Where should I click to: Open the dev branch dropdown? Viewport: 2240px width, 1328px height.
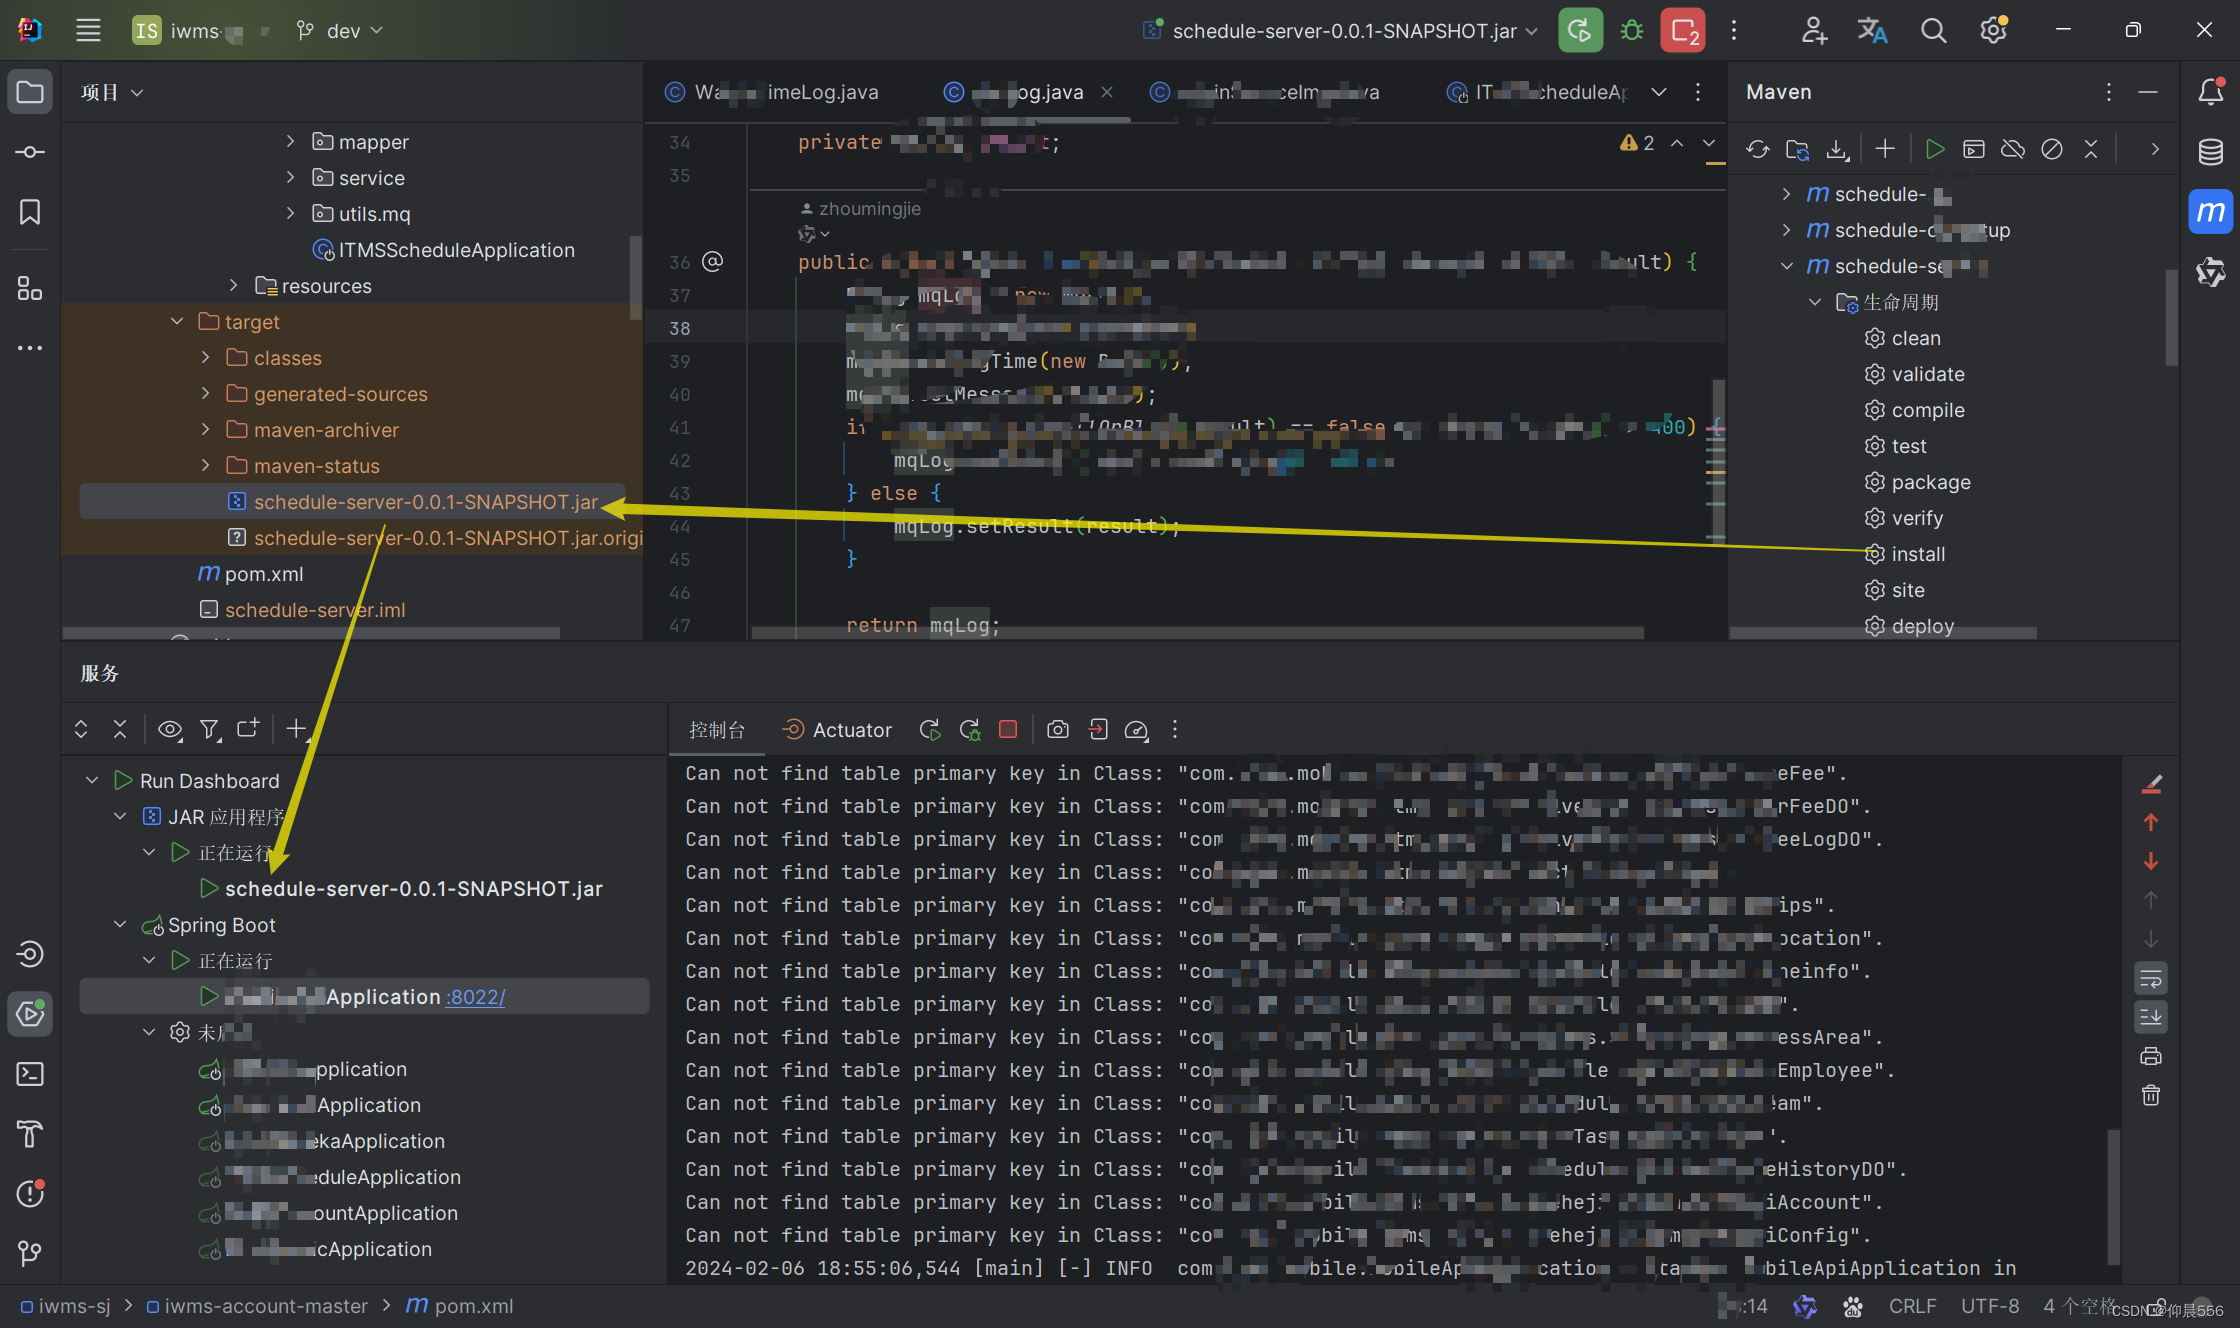click(x=340, y=30)
